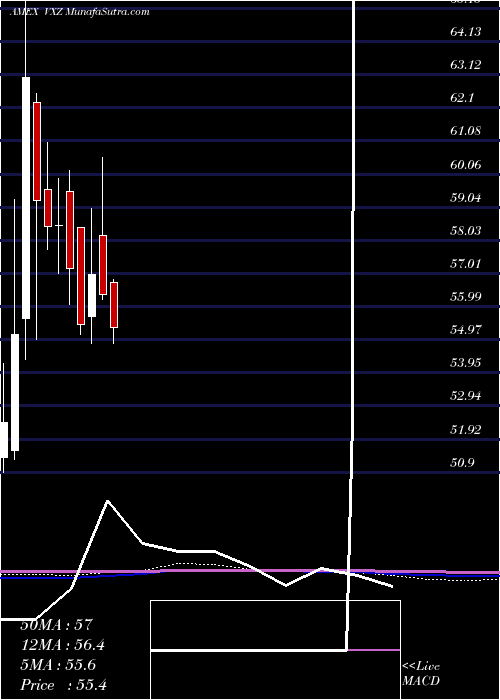Screen dimensions: 500x700
Task: Click the 60.06 price axis label
Action: [467, 165]
